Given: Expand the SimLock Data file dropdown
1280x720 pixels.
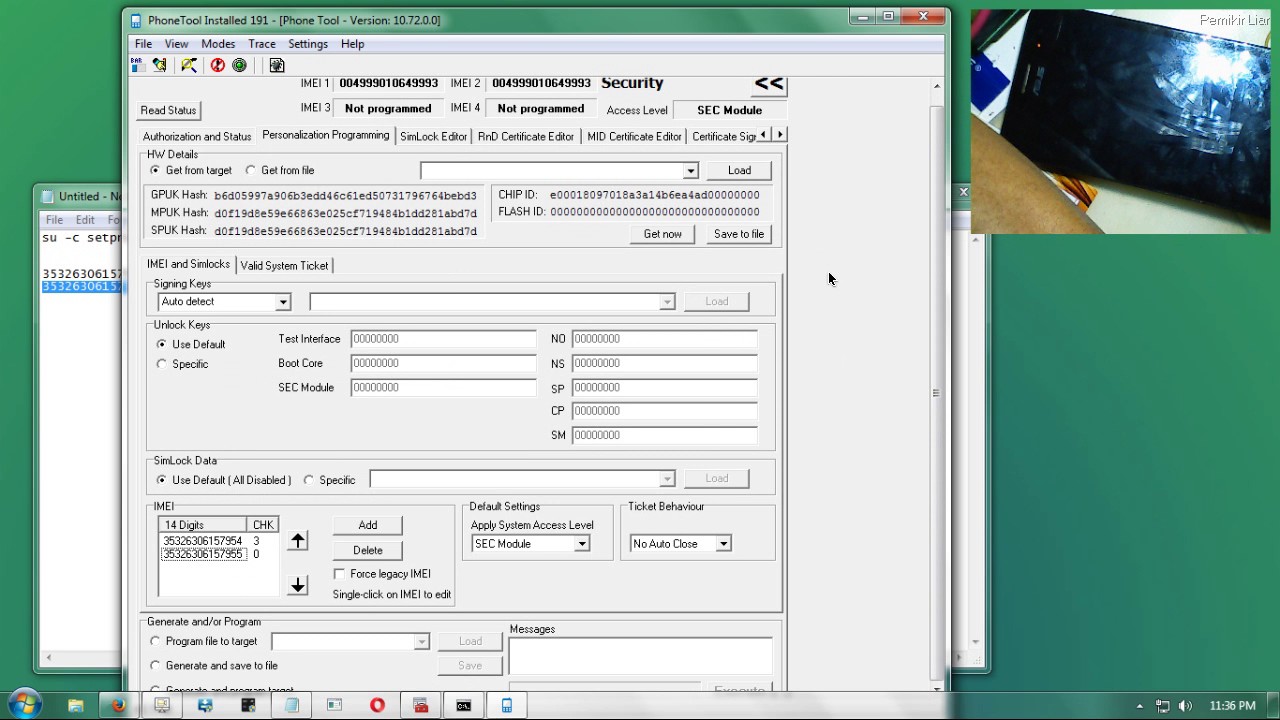Looking at the screenshot, I should 667,479.
